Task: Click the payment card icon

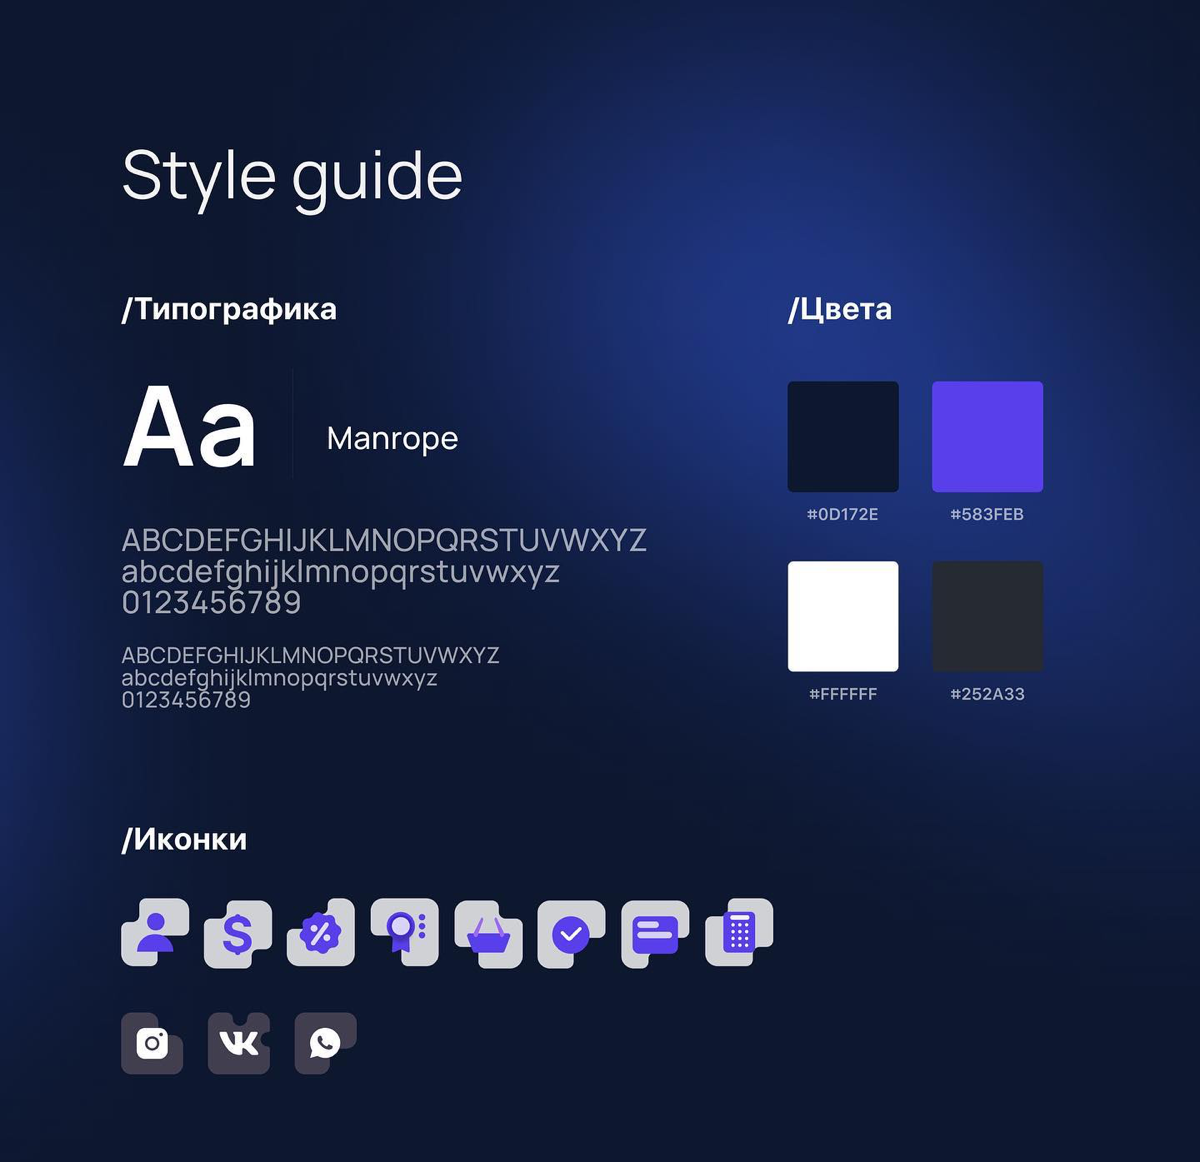Action: click(655, 934)
